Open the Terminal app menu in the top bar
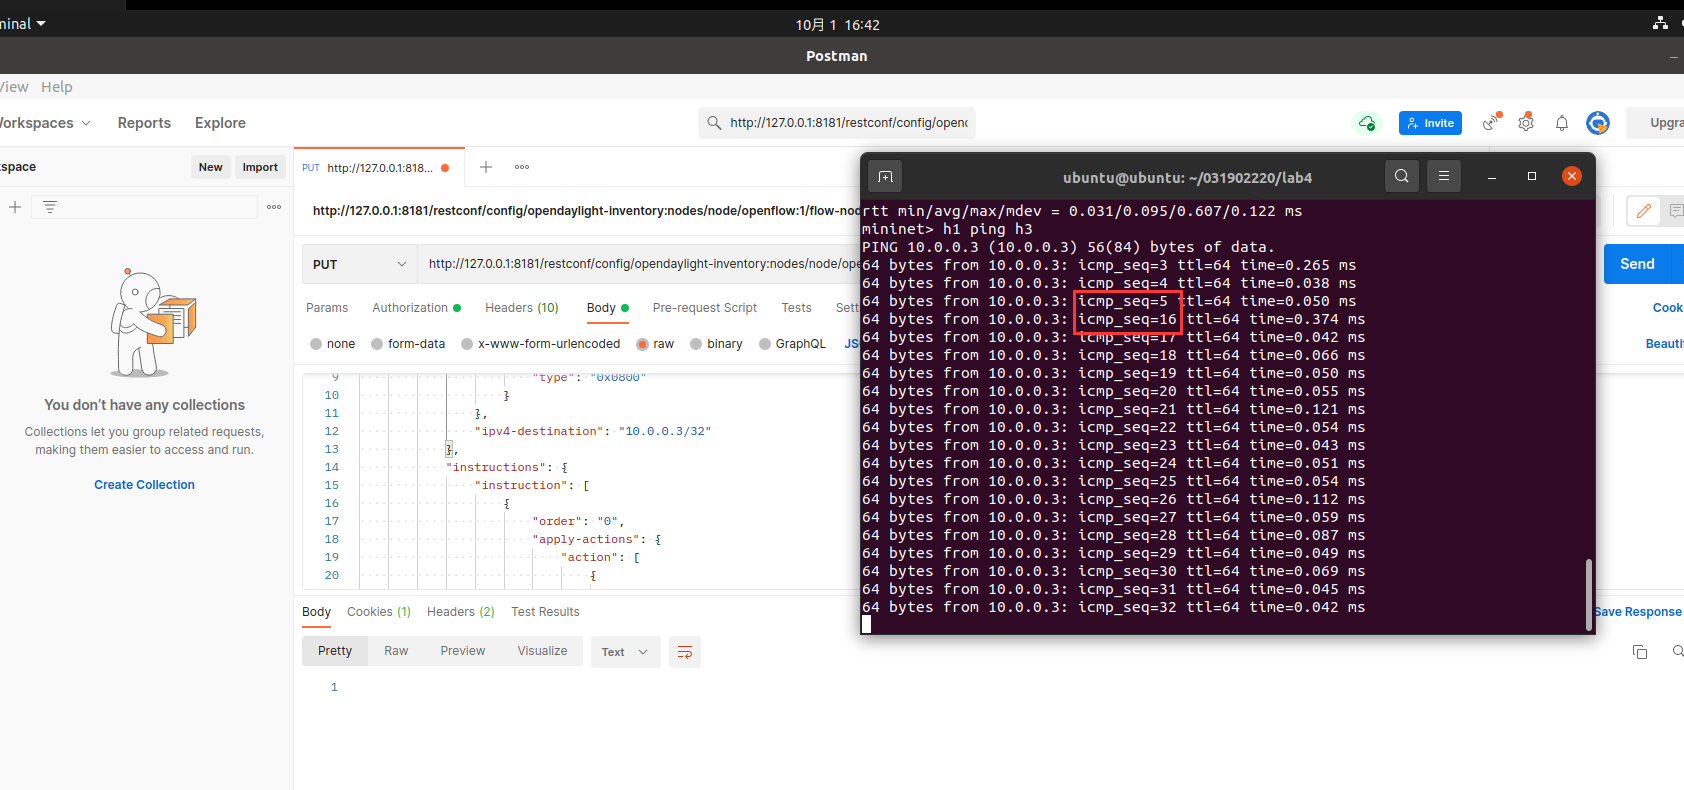The image size is (1684, 790). coord(23,24)
